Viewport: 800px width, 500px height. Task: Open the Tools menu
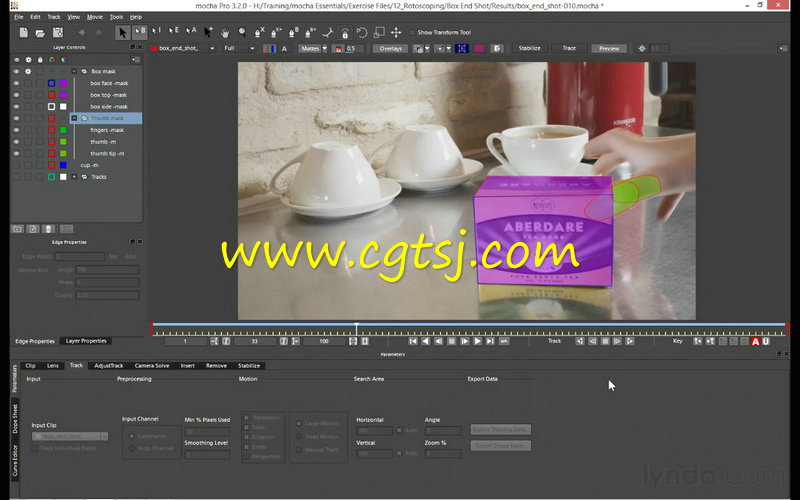click(x=116, y=17)
